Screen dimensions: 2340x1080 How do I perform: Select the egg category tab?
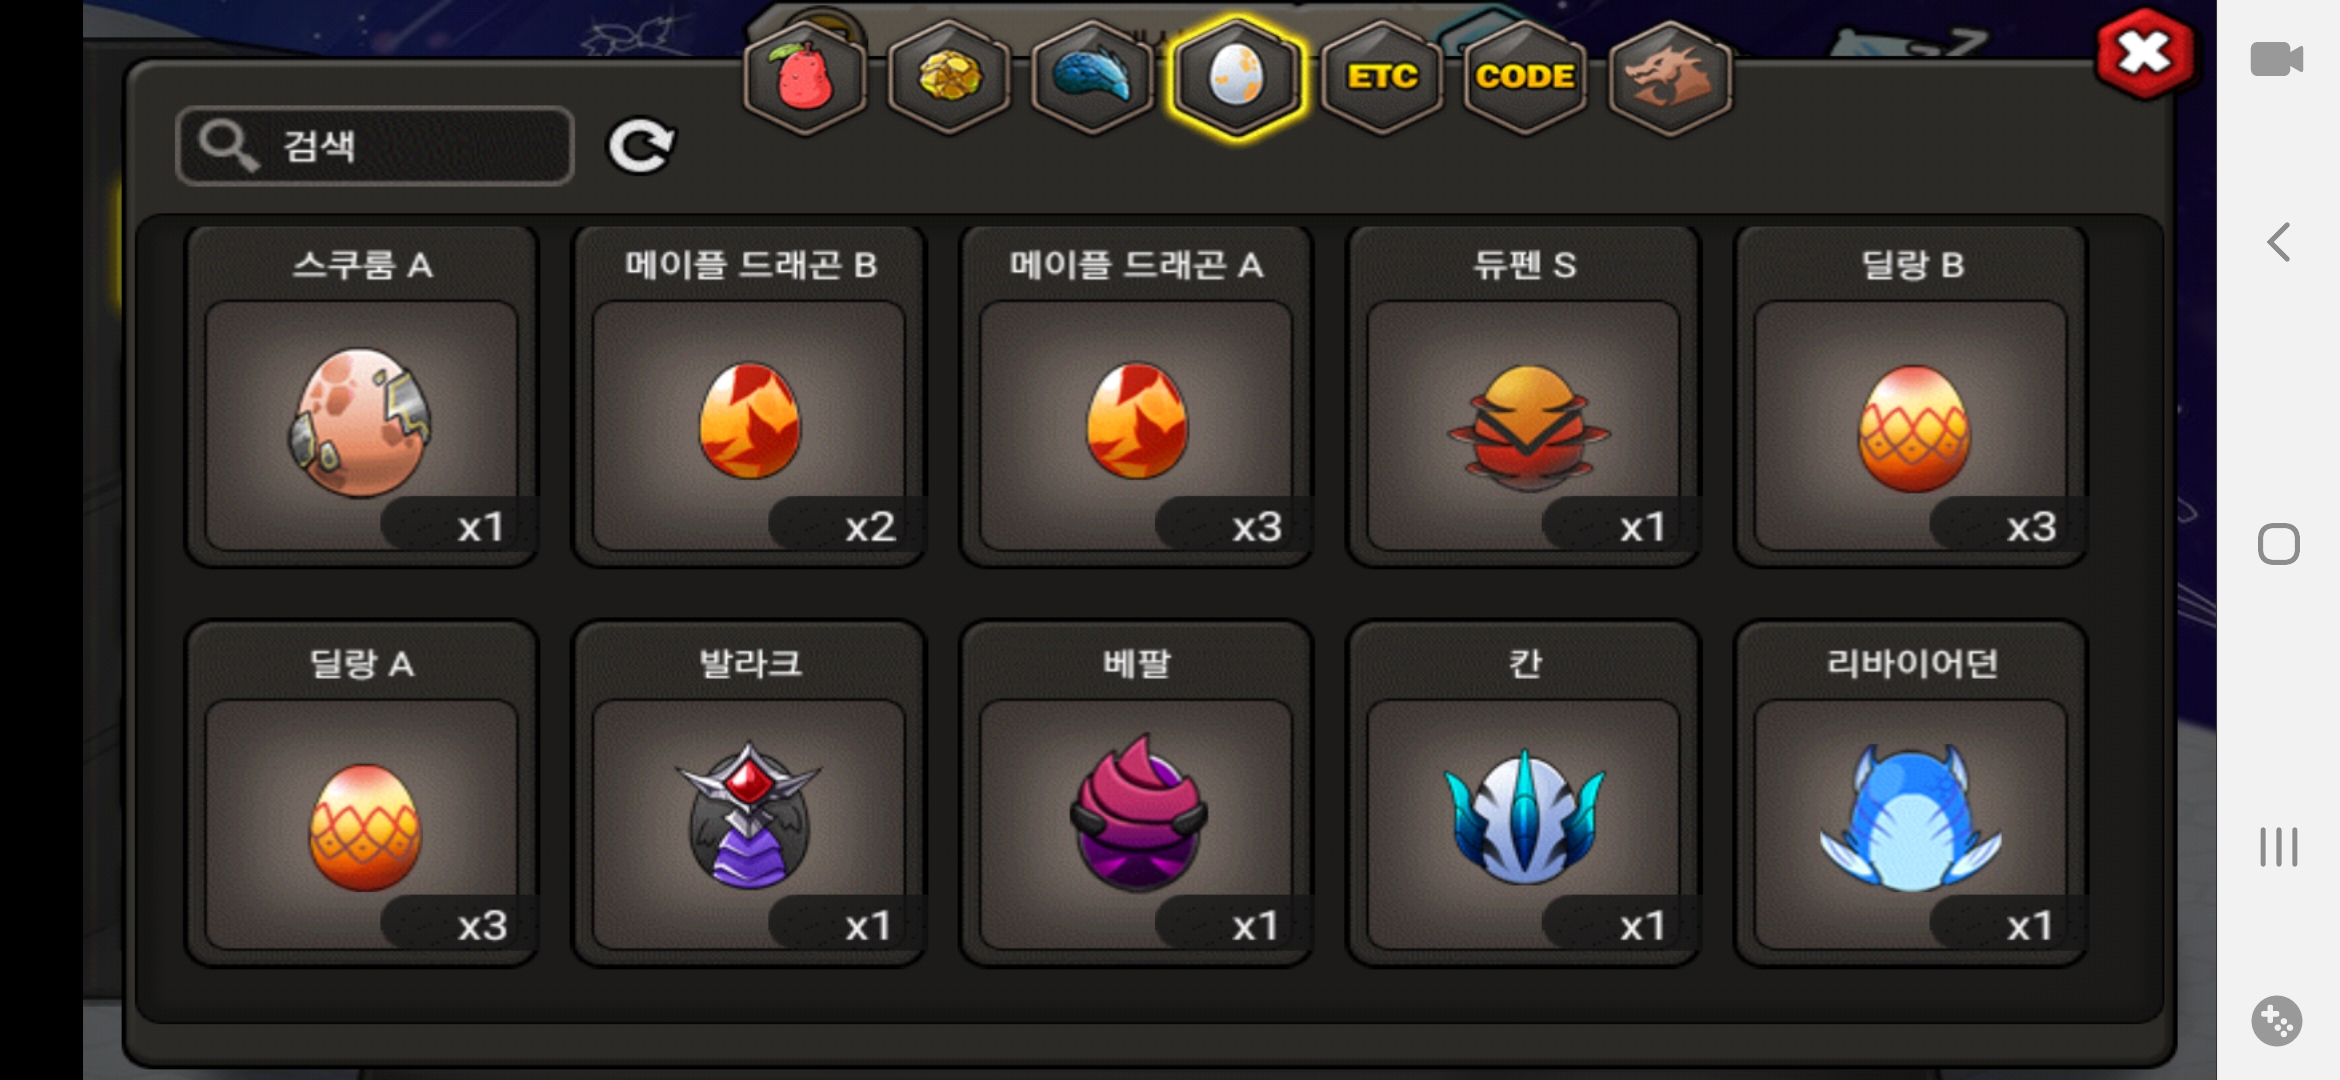coord(1237,77)
